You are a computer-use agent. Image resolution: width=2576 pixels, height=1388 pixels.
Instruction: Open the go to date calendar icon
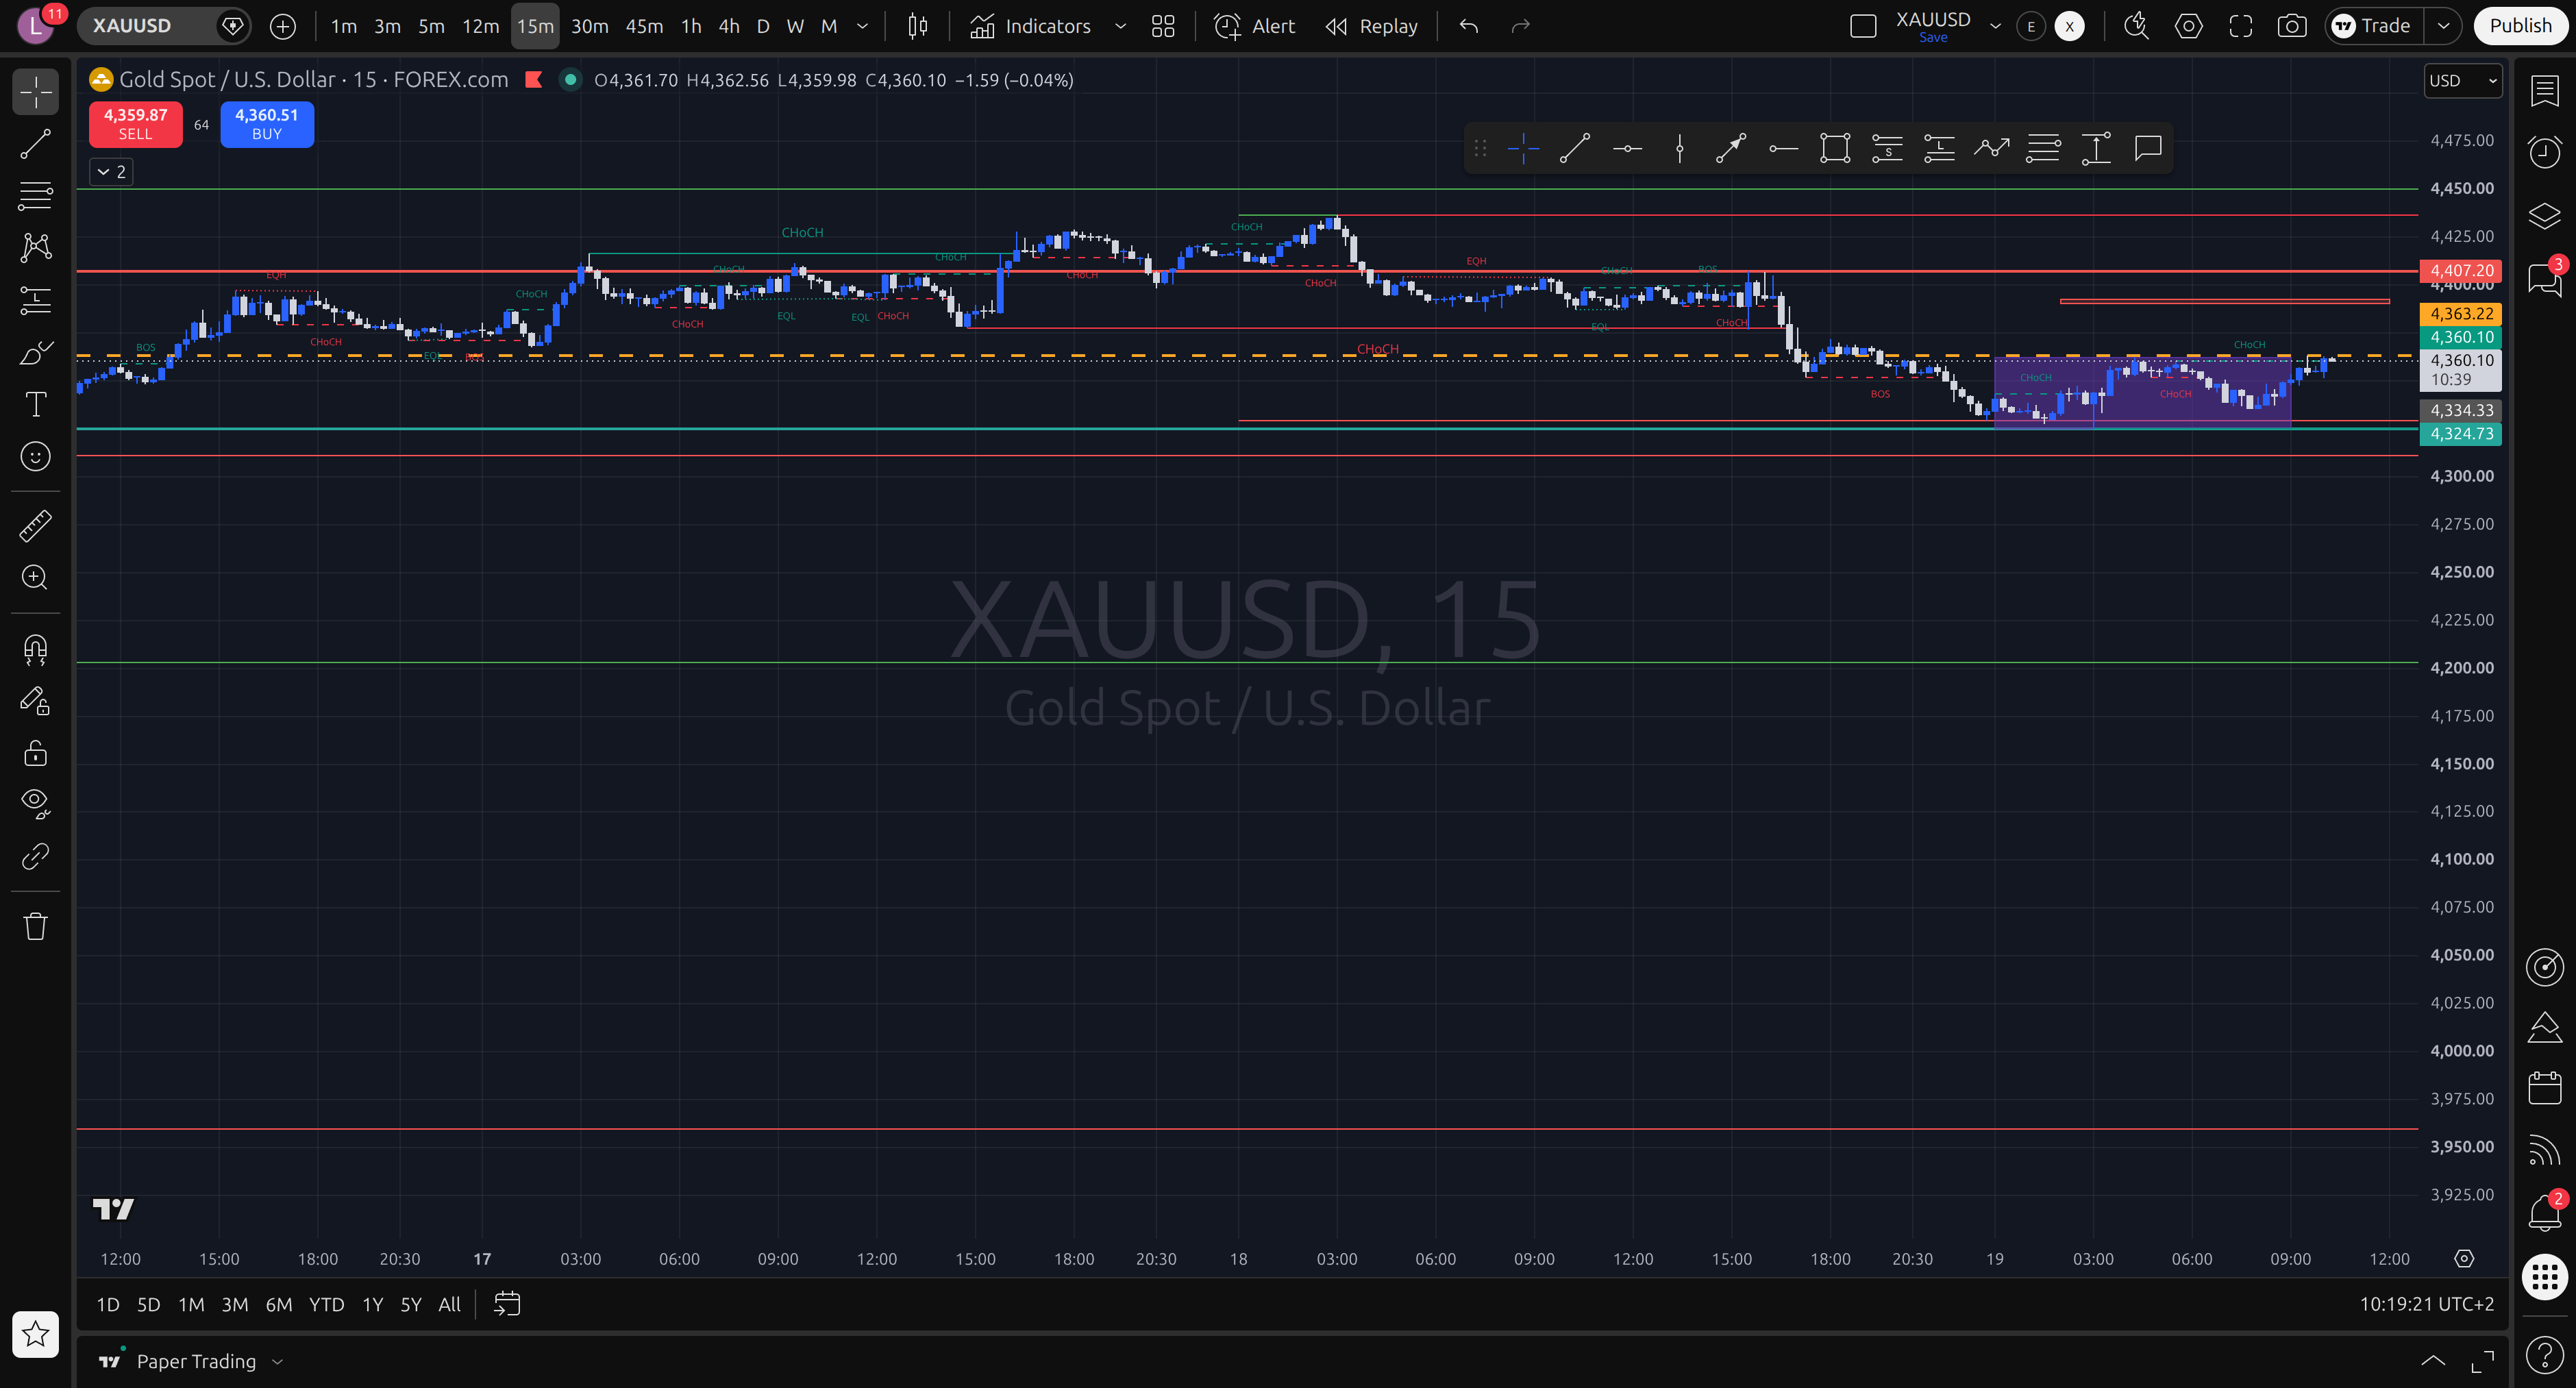[x=507, y=1304]
